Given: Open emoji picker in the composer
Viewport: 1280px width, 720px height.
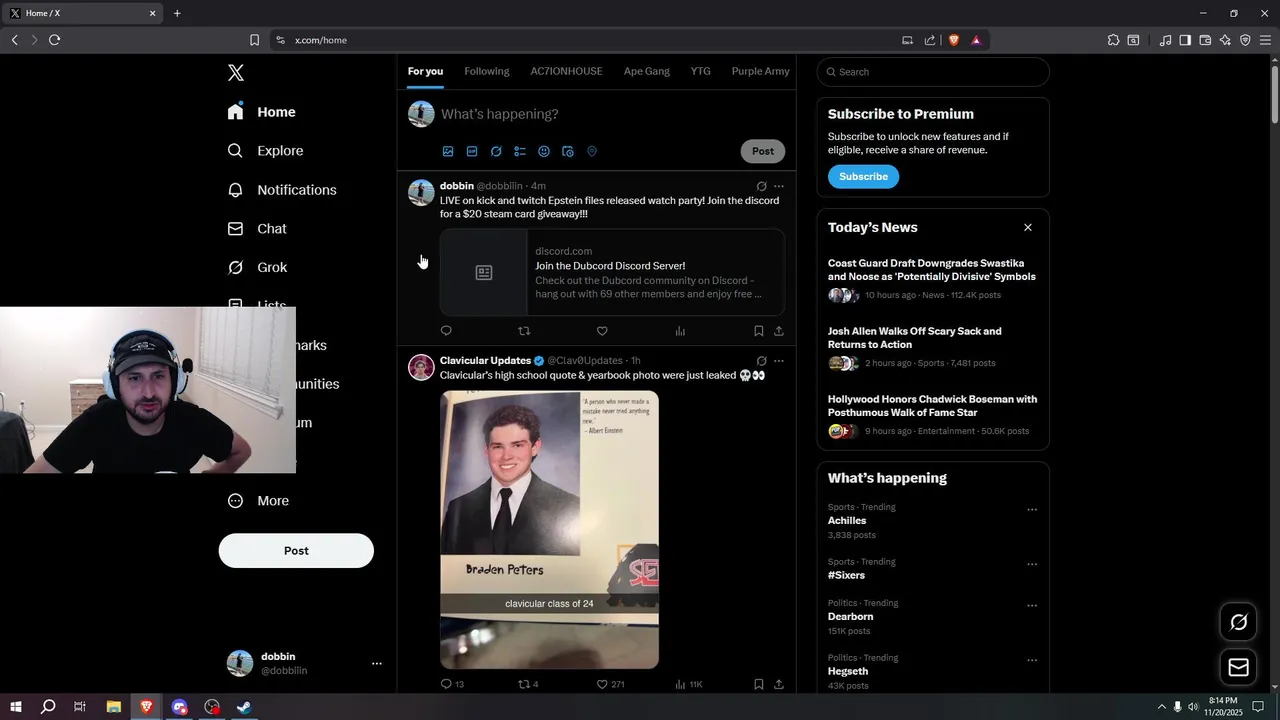Looking at the screenshot, I should coord(544,152).
